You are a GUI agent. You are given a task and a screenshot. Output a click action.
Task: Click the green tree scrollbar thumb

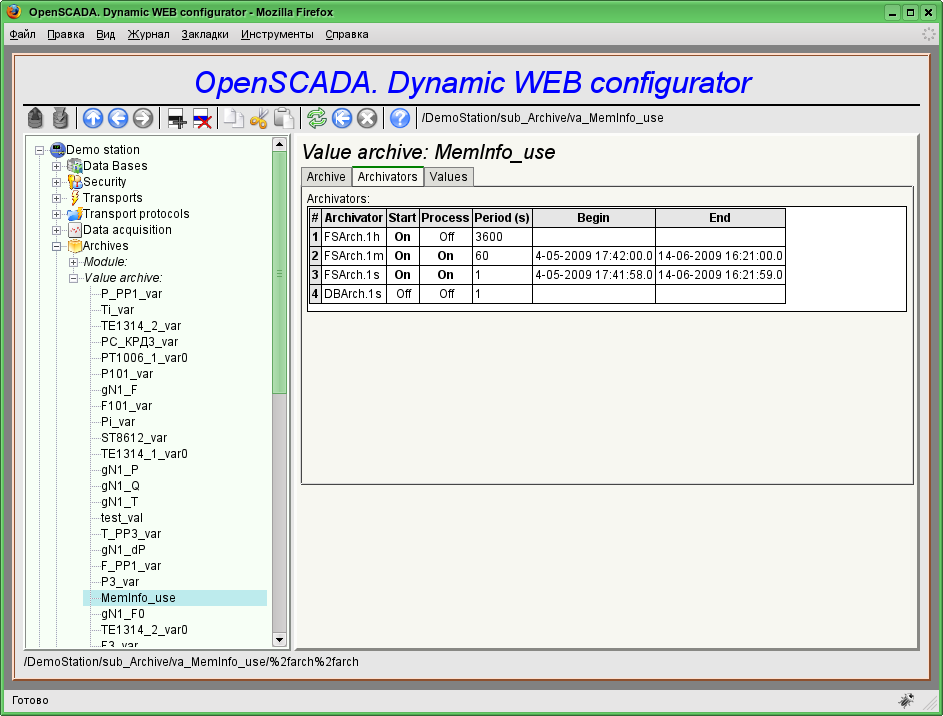tap(280, 273)
